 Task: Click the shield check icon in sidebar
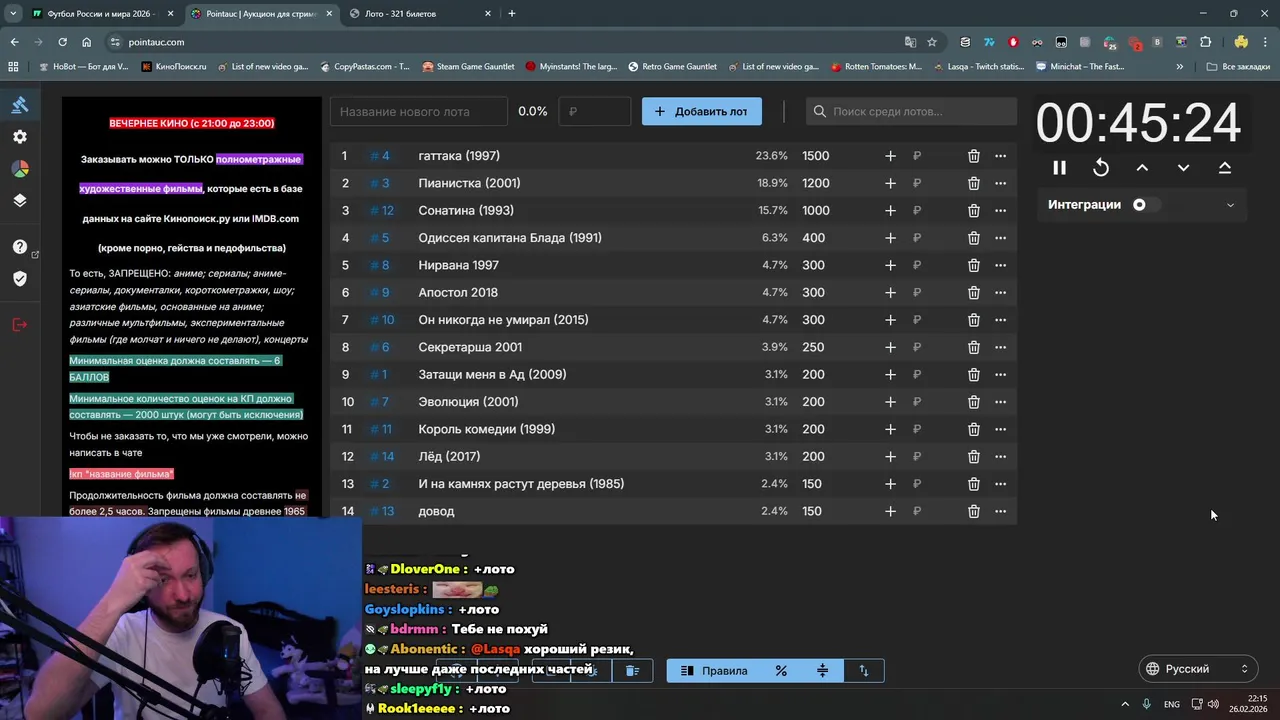click(x=20, y=278)
